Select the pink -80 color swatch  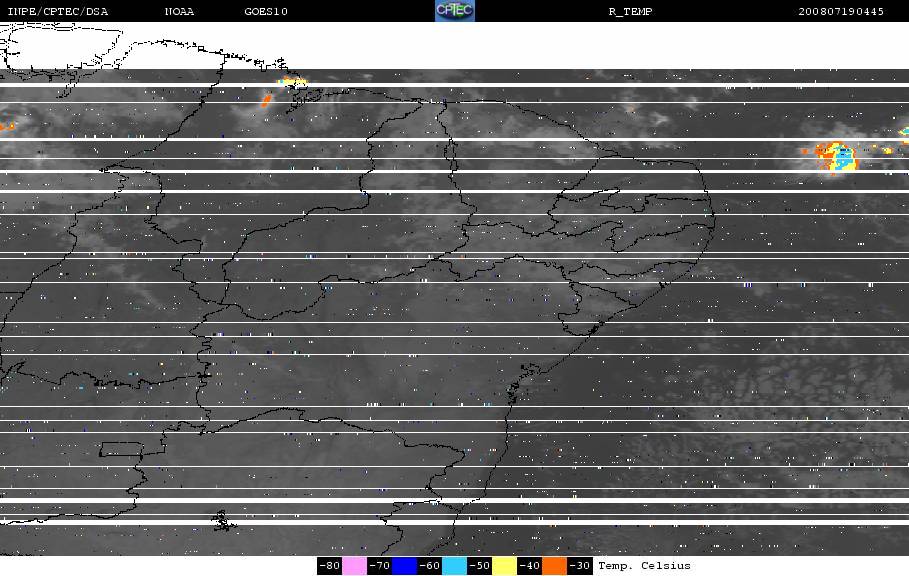354,566
